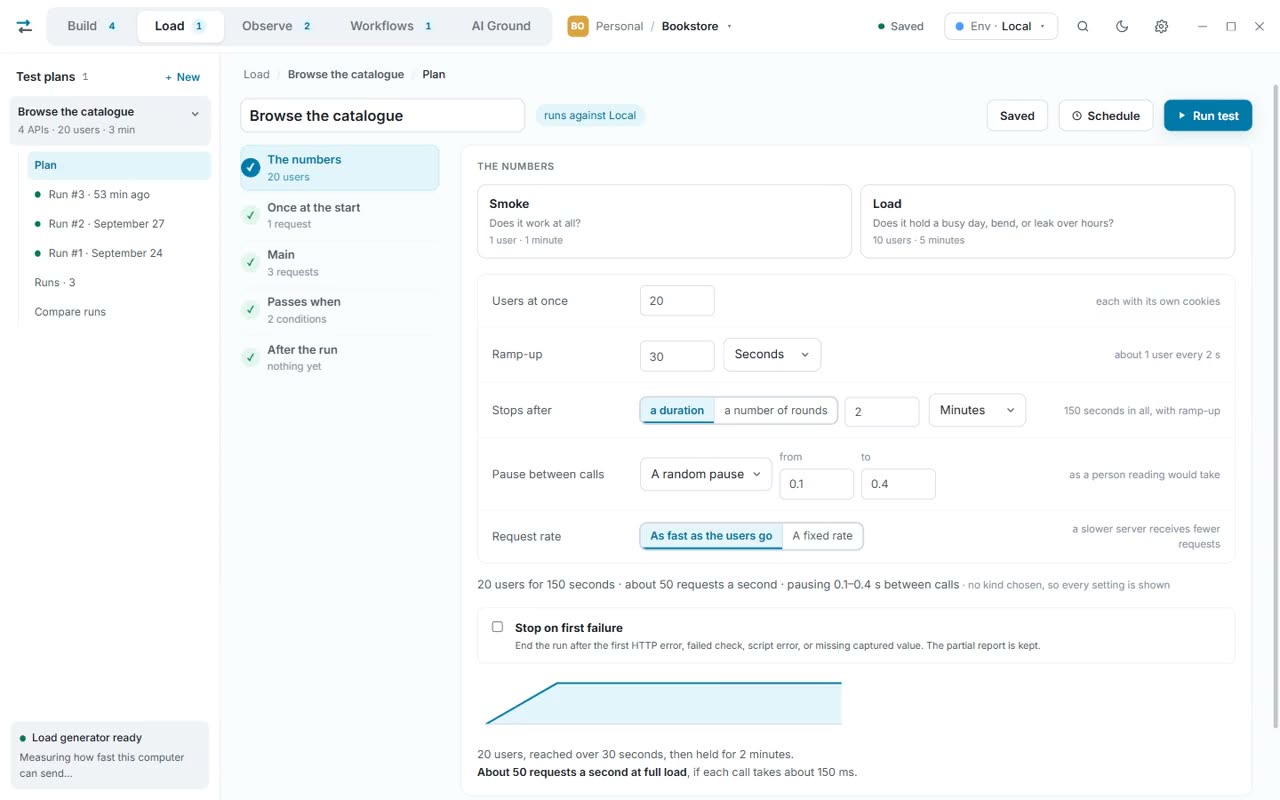Minimize the application window
This screenshot has height=800, width=1280.
pos(1202,26)
